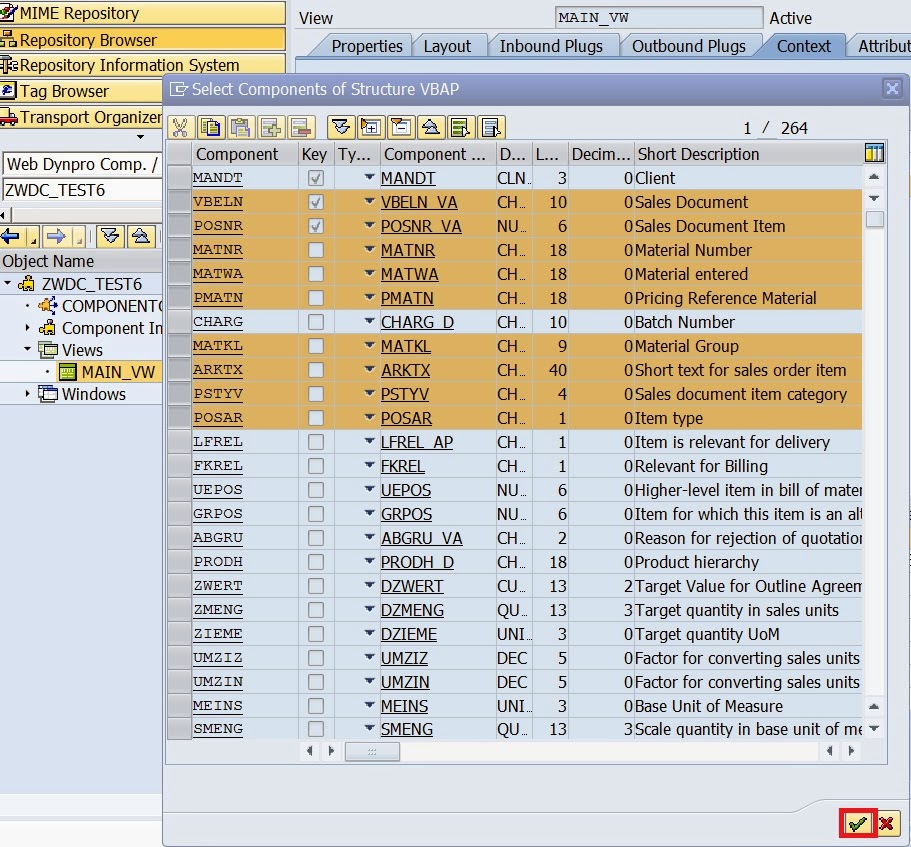Confirm selection with the green checkmark button
Viewport: 911px width, 847px height.
(857, 823)
